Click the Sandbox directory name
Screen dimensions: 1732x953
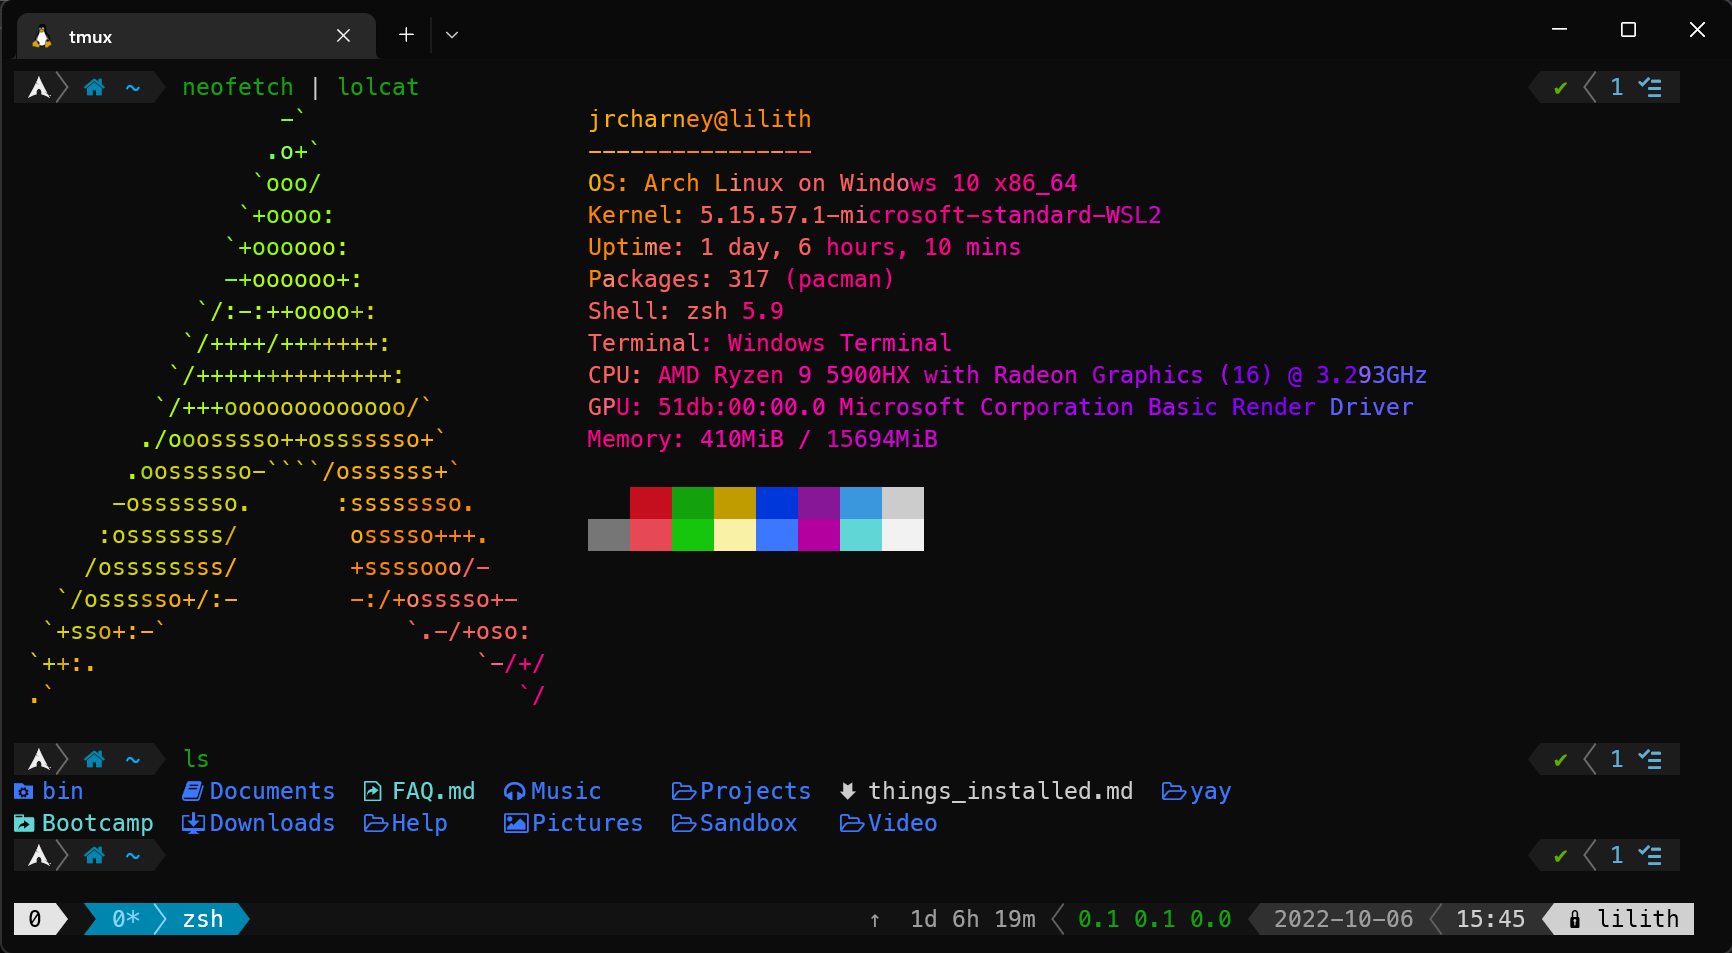point(749,824)
